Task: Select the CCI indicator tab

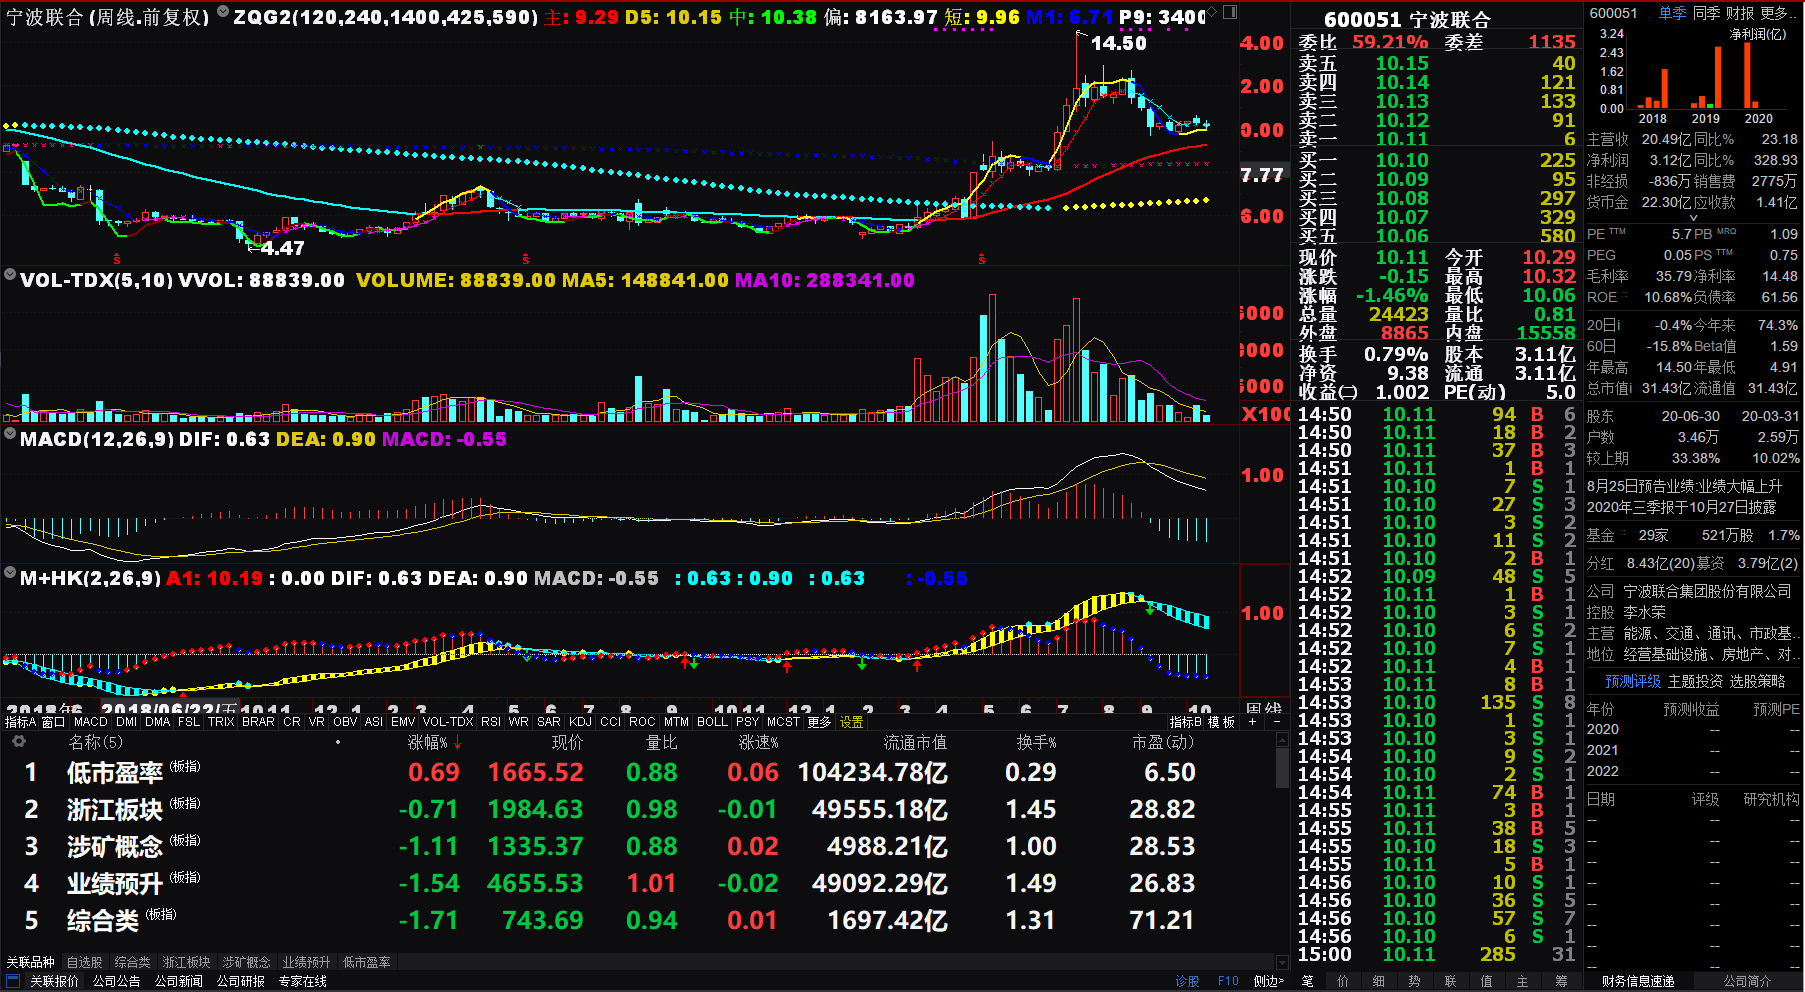Action: [x=610, y=721]
